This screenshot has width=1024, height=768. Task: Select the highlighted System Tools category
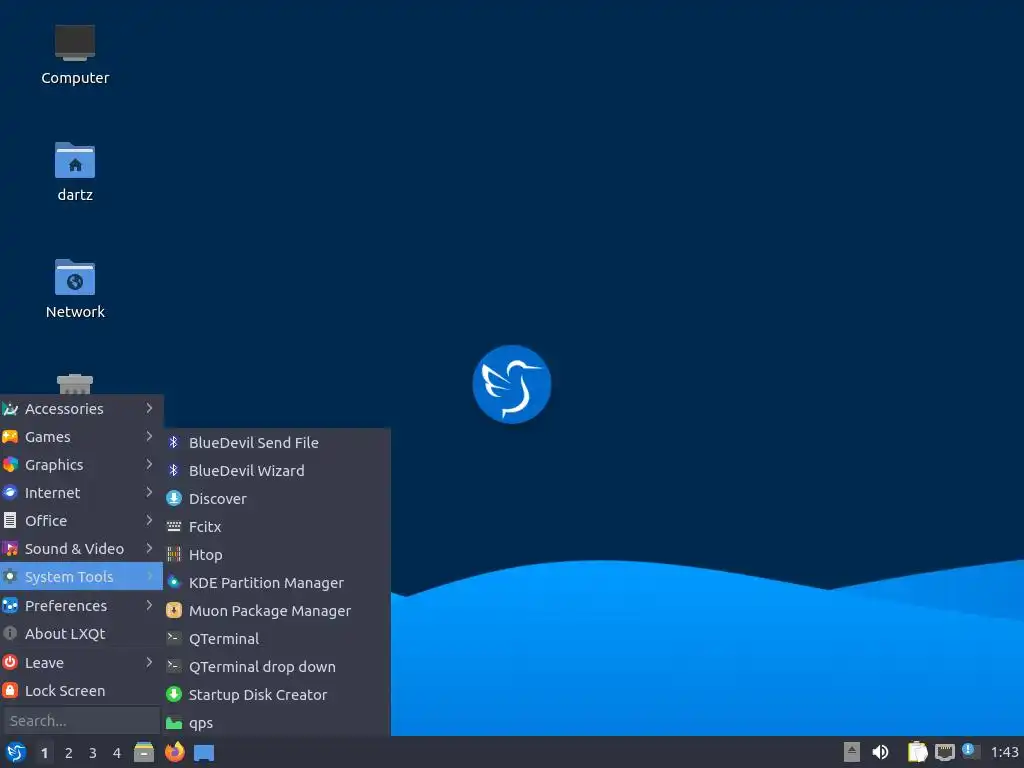[x=81, y=577]
